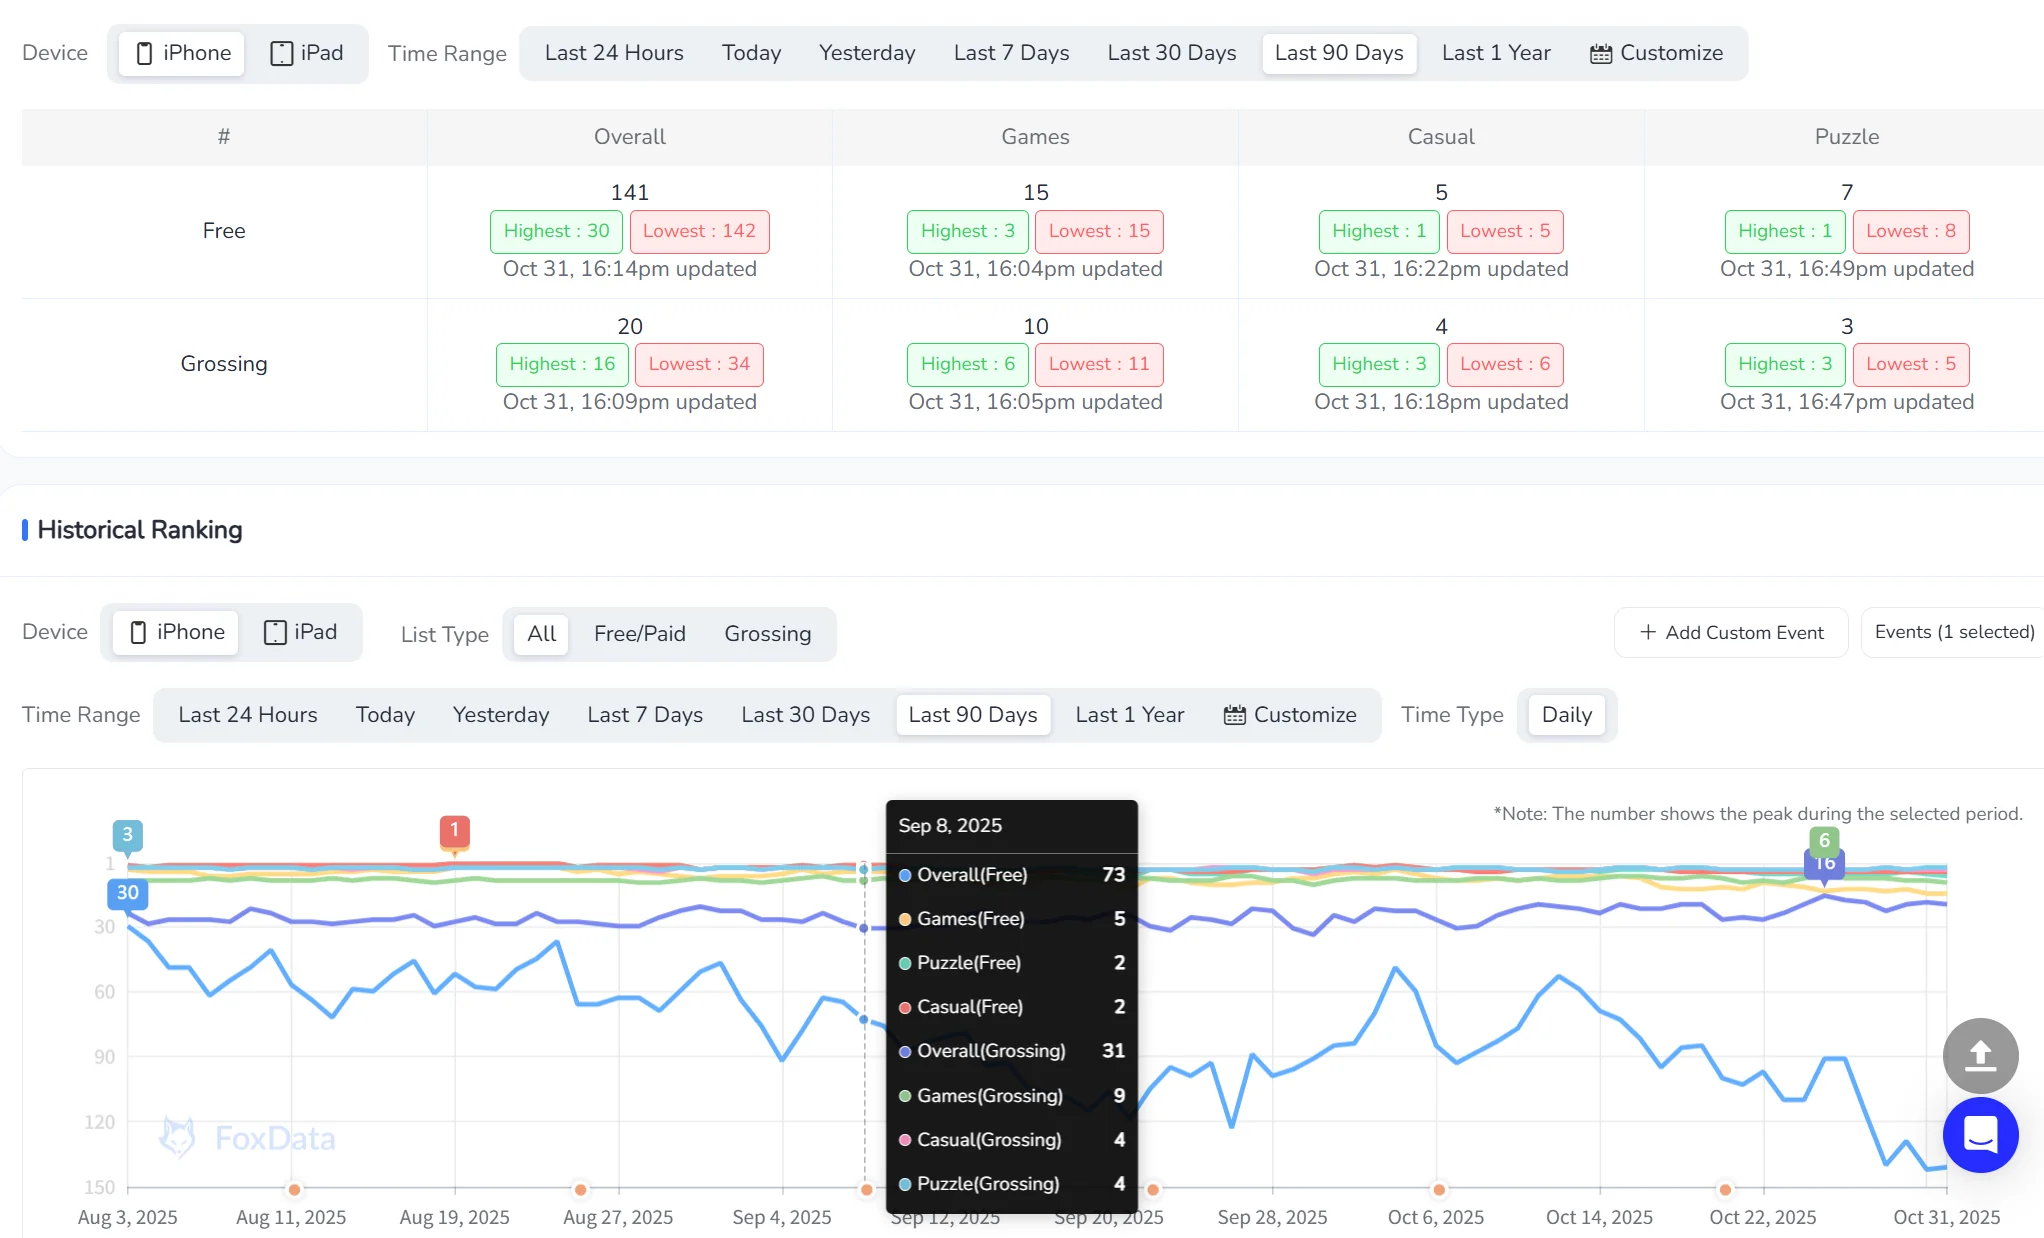Switch Historical Ranking device to iPad
The image size is (2044, 1238).
tap(300, 632)
